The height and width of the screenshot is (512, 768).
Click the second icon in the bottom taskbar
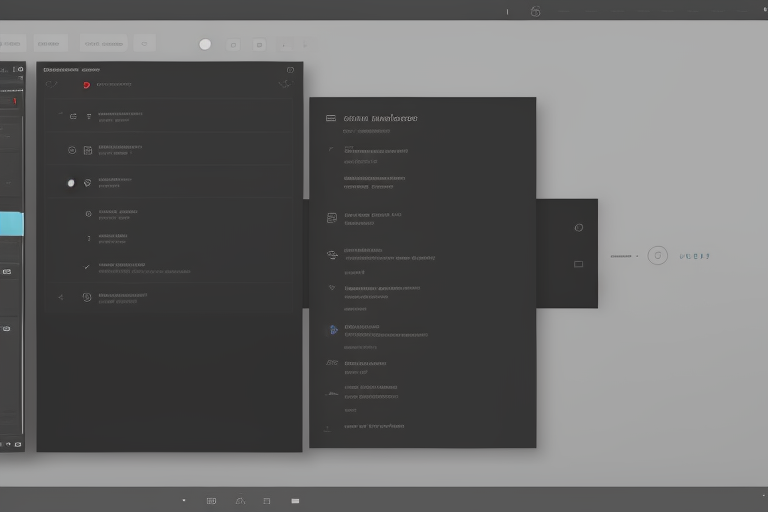[x=211, y=500]
